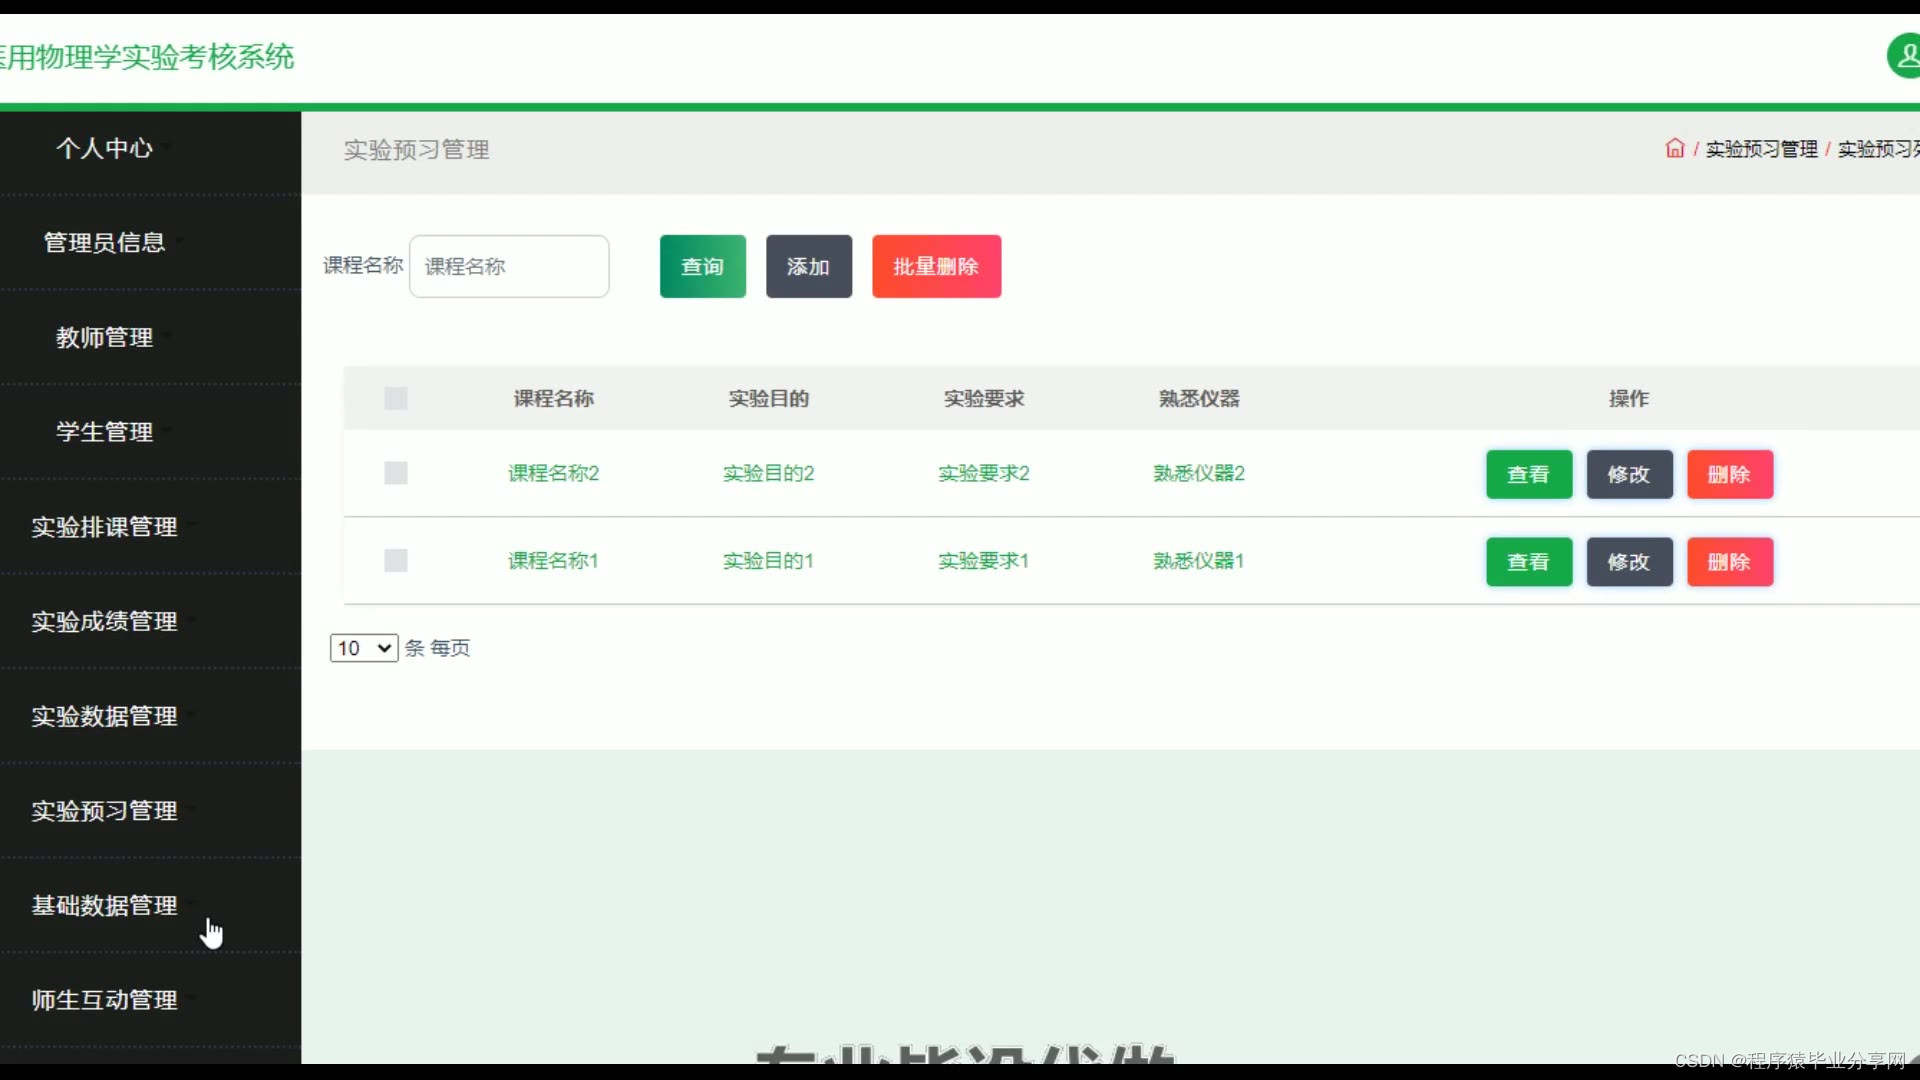The image size is (1920, 1080).
Task: Click 删除 for 课程名称2 row
Action: coord(1729,475)
